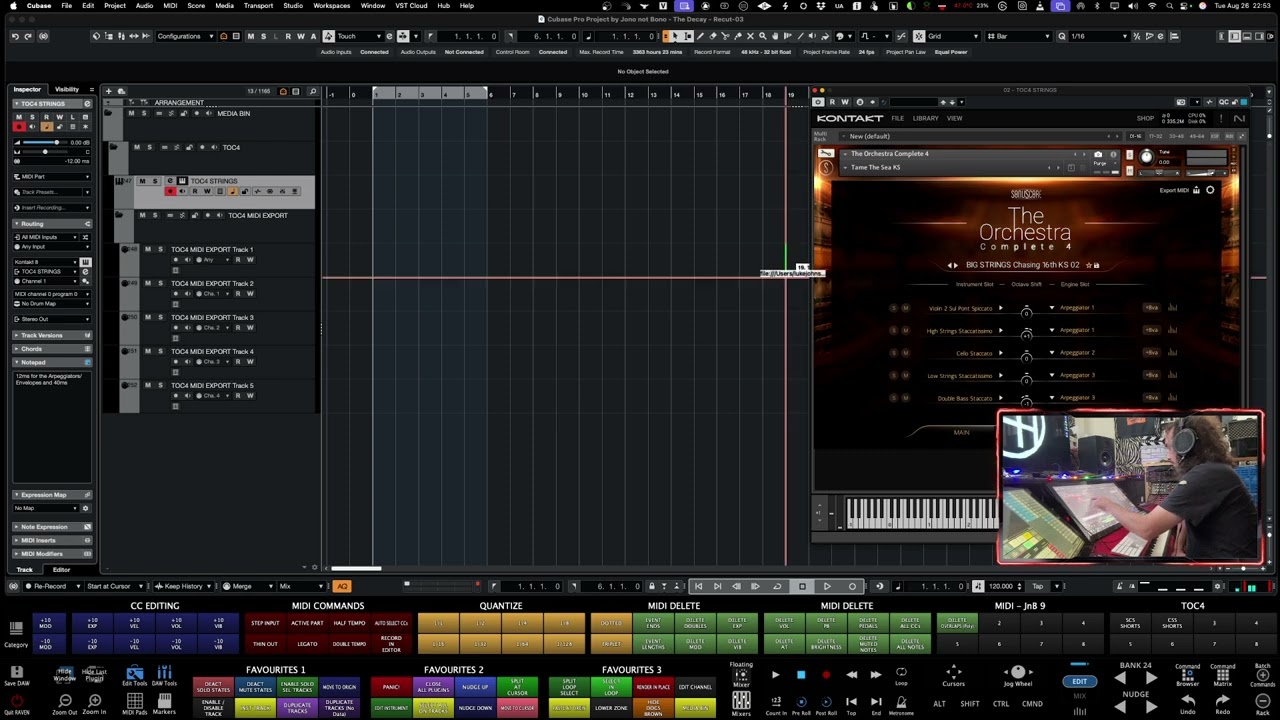The width and height of the screenshot is (1280, 720).
Task: Click the Floating Mixer icon
Action: 741,675
